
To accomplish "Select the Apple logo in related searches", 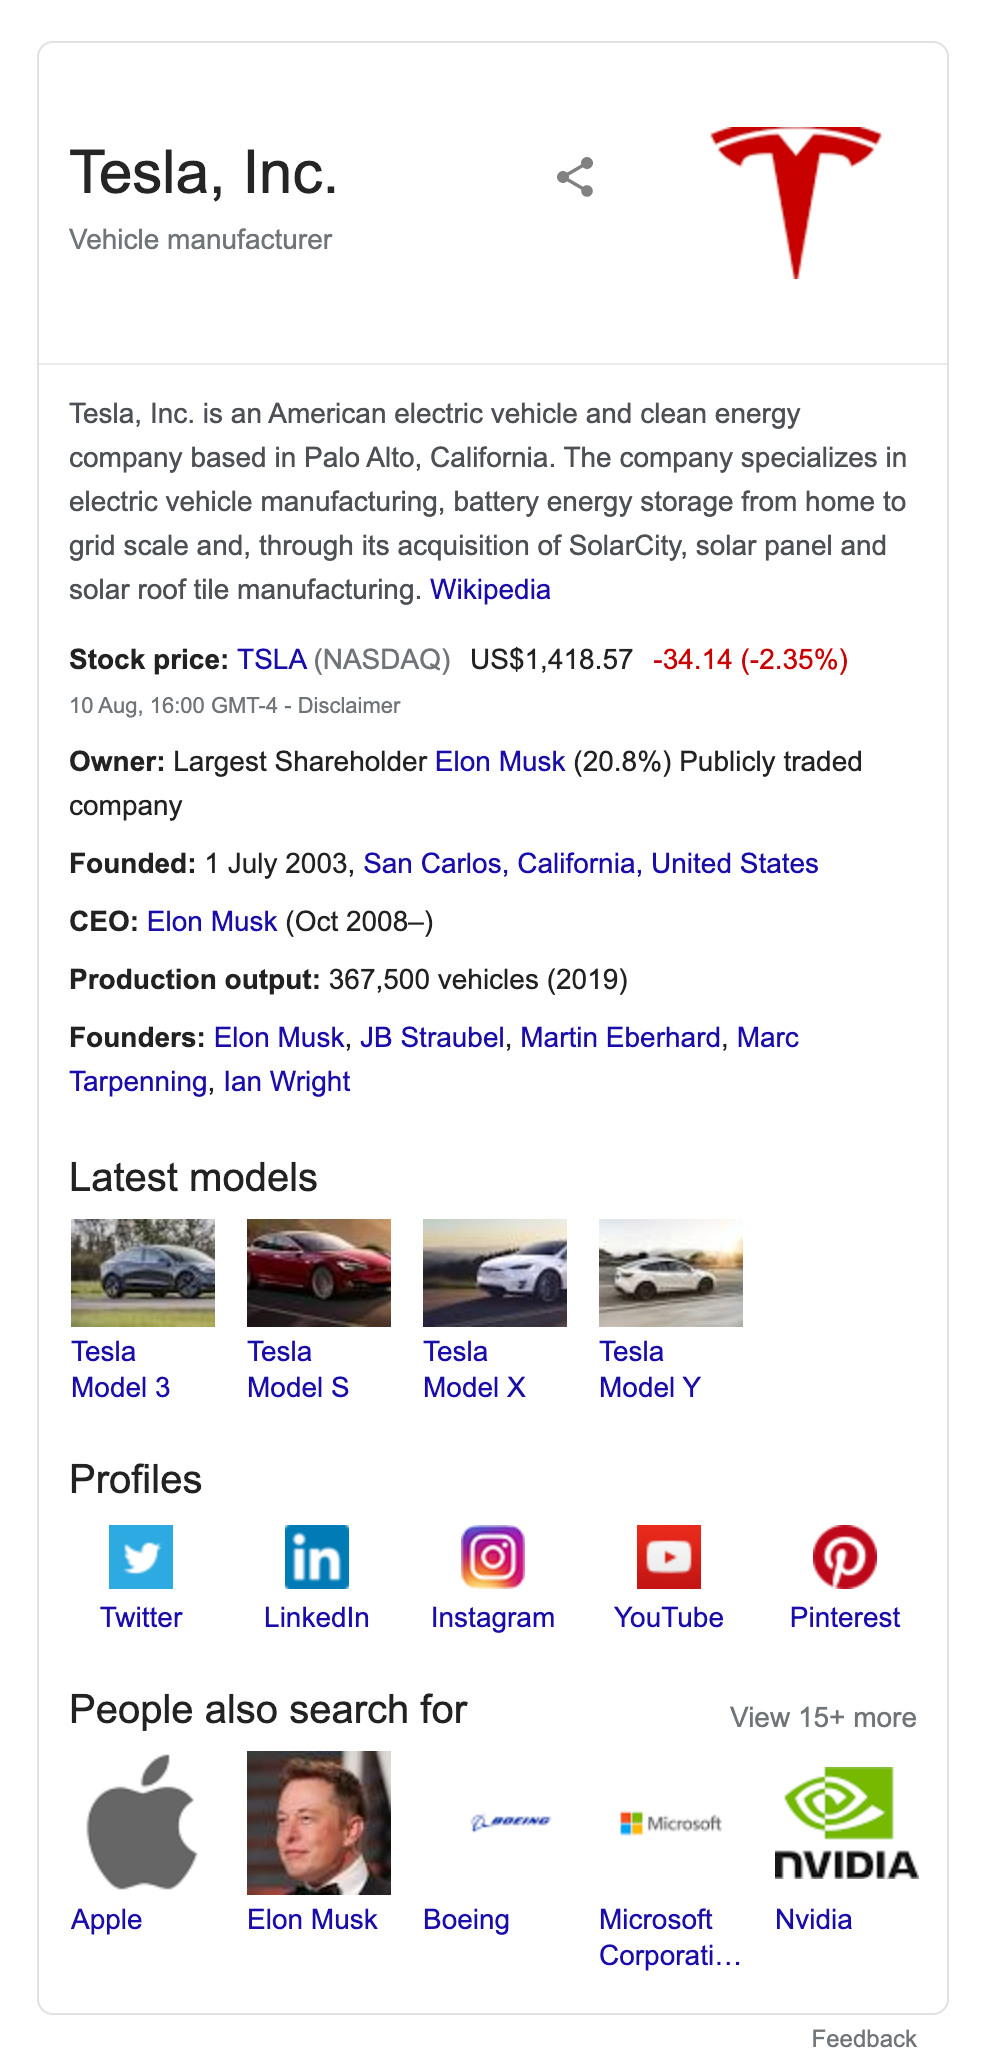I will click(x=143, y=1823).
